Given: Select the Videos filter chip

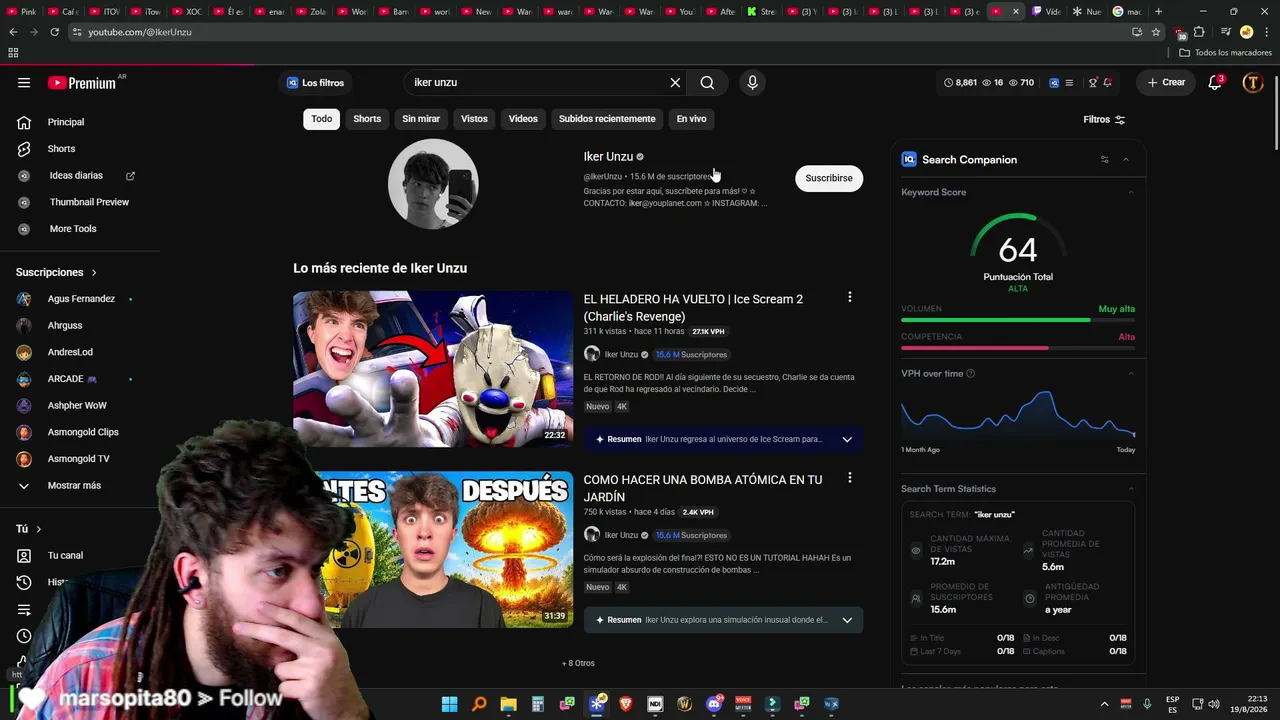Looking at the screenshot, I should coord(523,119).
